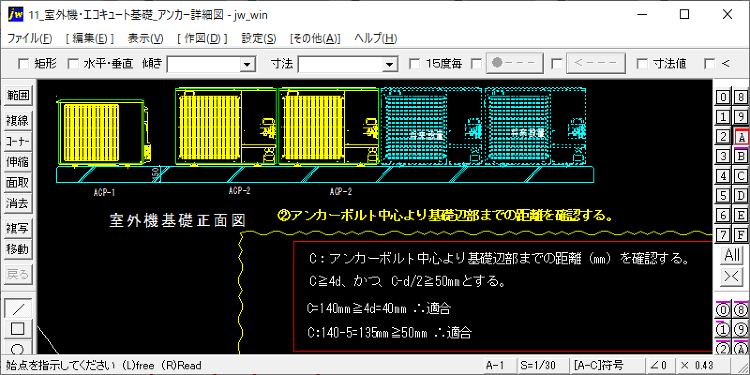This screenshot has width=750, height=375.
Task: Click the 範囲 selection button
Action: point(18,95)
